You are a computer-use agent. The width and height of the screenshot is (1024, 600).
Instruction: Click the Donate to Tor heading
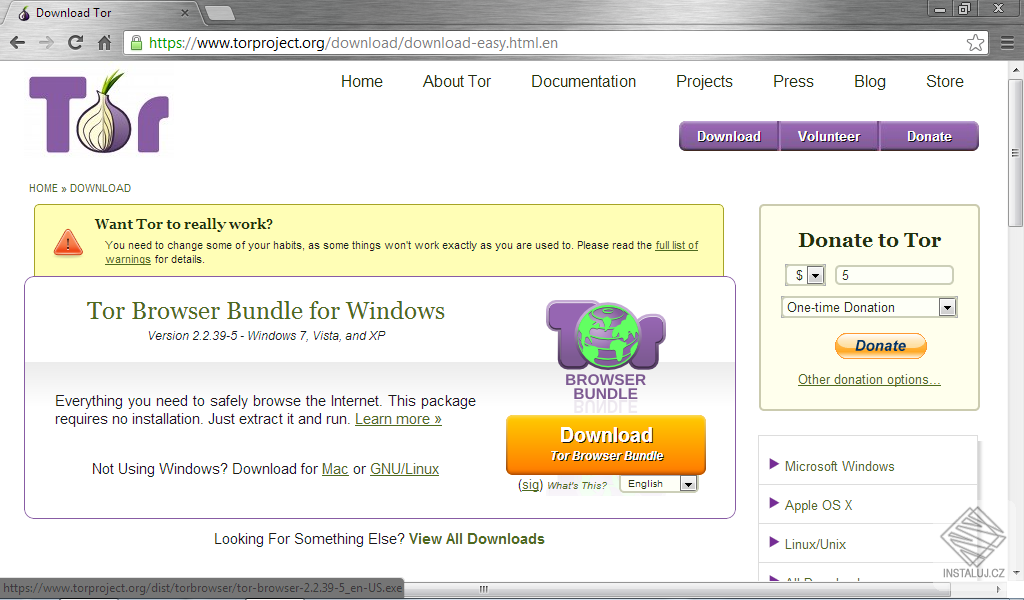click(x=869, y=240)
